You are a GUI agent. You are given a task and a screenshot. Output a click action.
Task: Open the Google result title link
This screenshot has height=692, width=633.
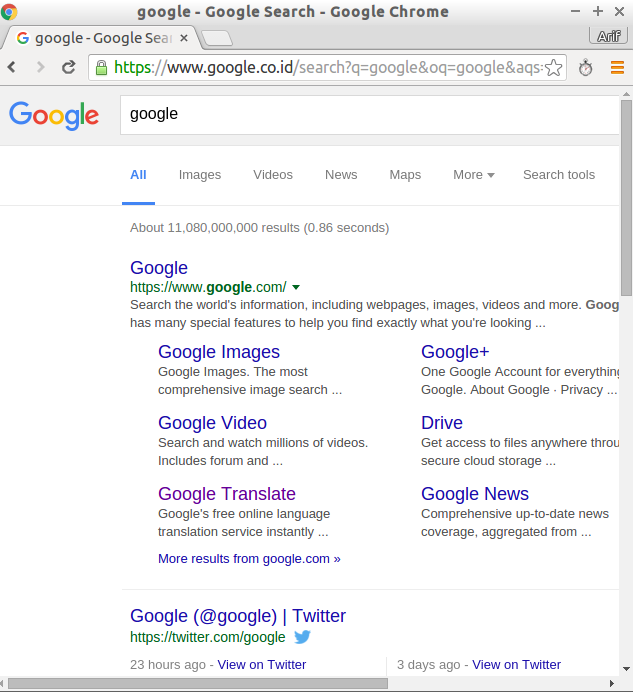[159, 268]
